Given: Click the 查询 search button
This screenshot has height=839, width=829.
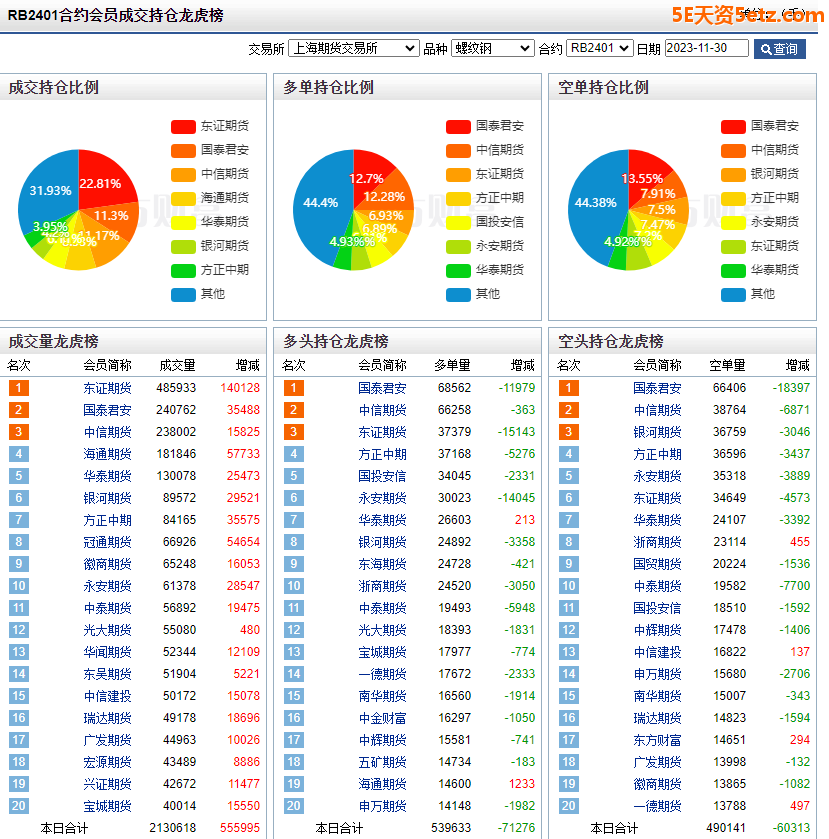Looking at the screenshot, I should click(779, 49).
